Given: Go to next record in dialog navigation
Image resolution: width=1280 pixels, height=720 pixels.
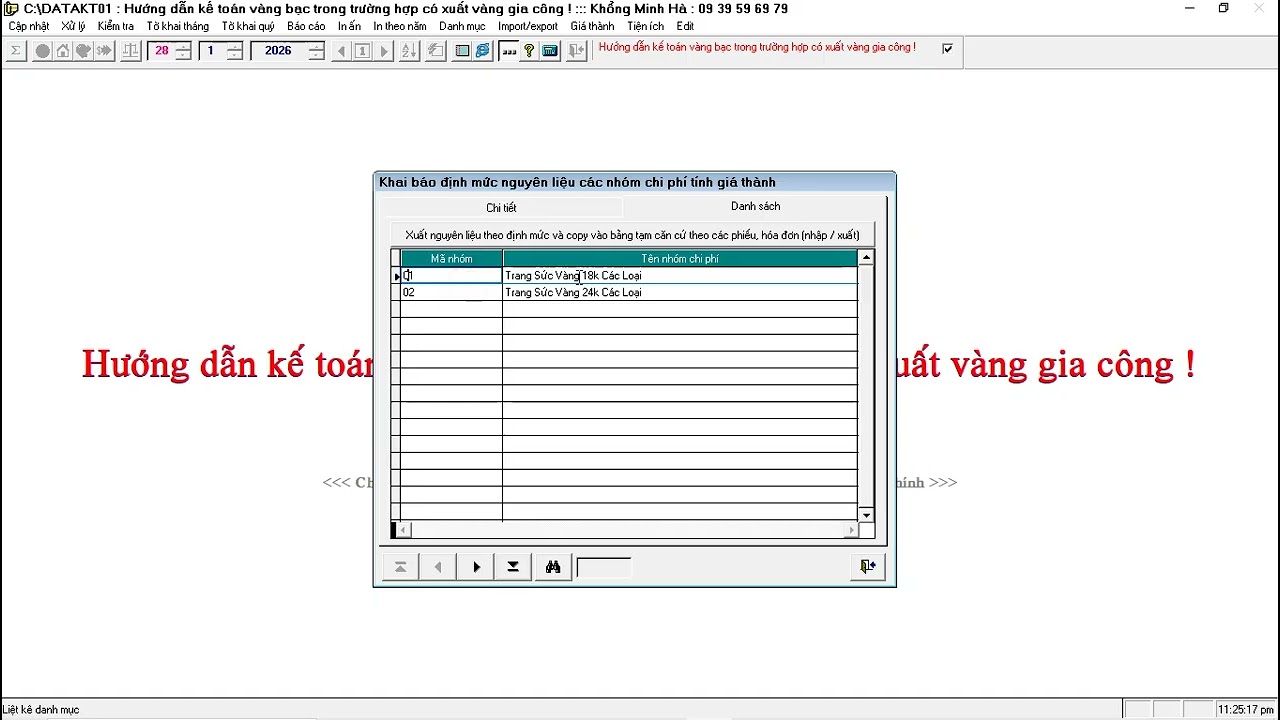Looking at the screenshot, I should pos(476,567).
